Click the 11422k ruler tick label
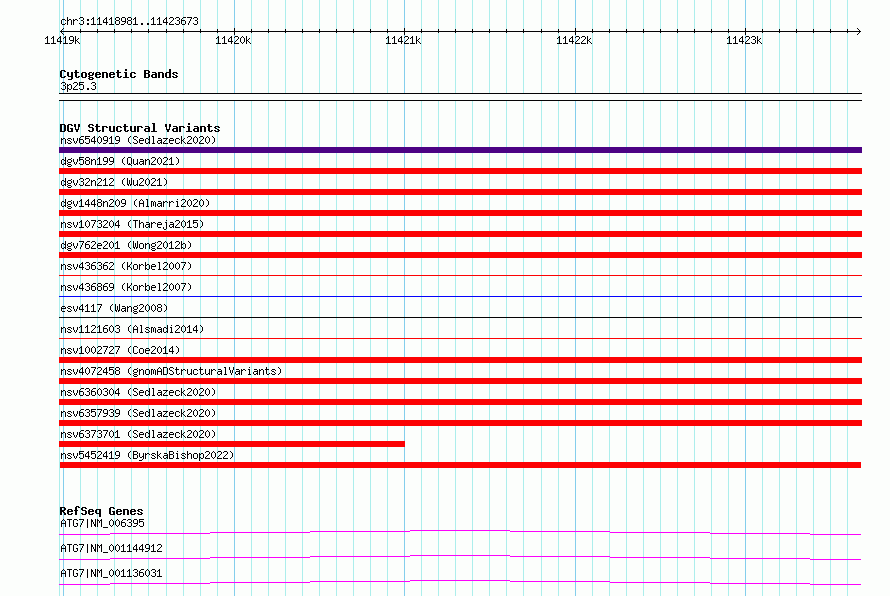Viewport: 890px width, 596px height. click(574, 40)
